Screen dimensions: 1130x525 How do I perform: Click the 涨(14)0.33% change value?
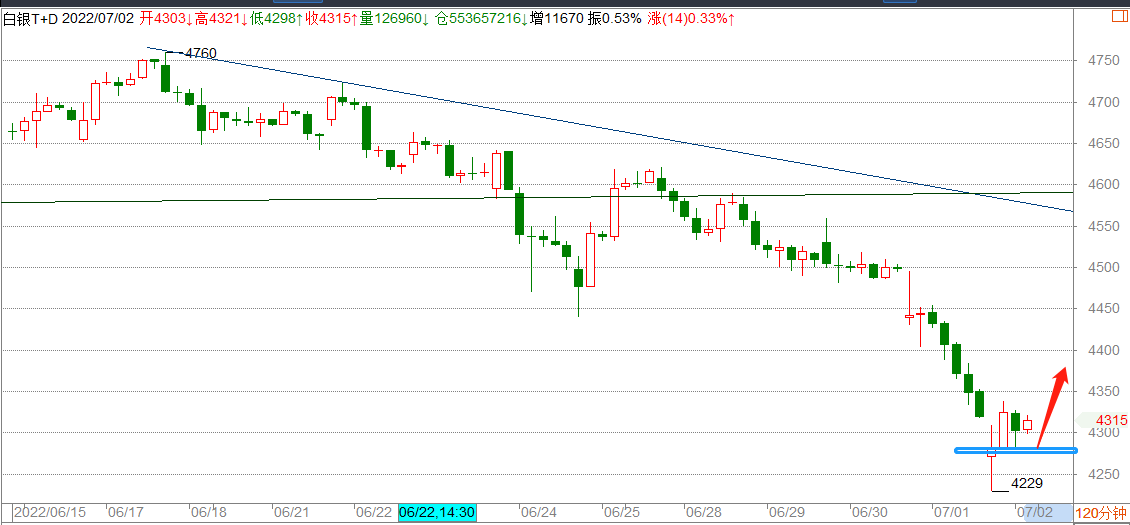pos(690,18)
